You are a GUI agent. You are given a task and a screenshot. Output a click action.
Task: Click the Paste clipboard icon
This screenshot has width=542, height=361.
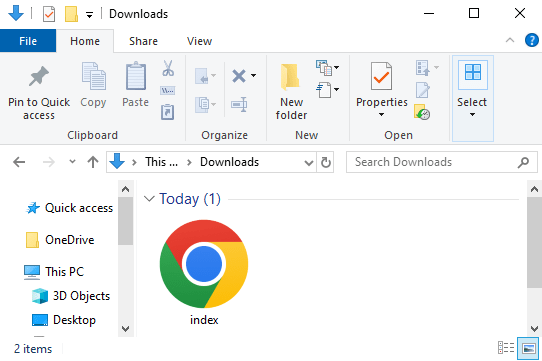[x=136, y=76]
